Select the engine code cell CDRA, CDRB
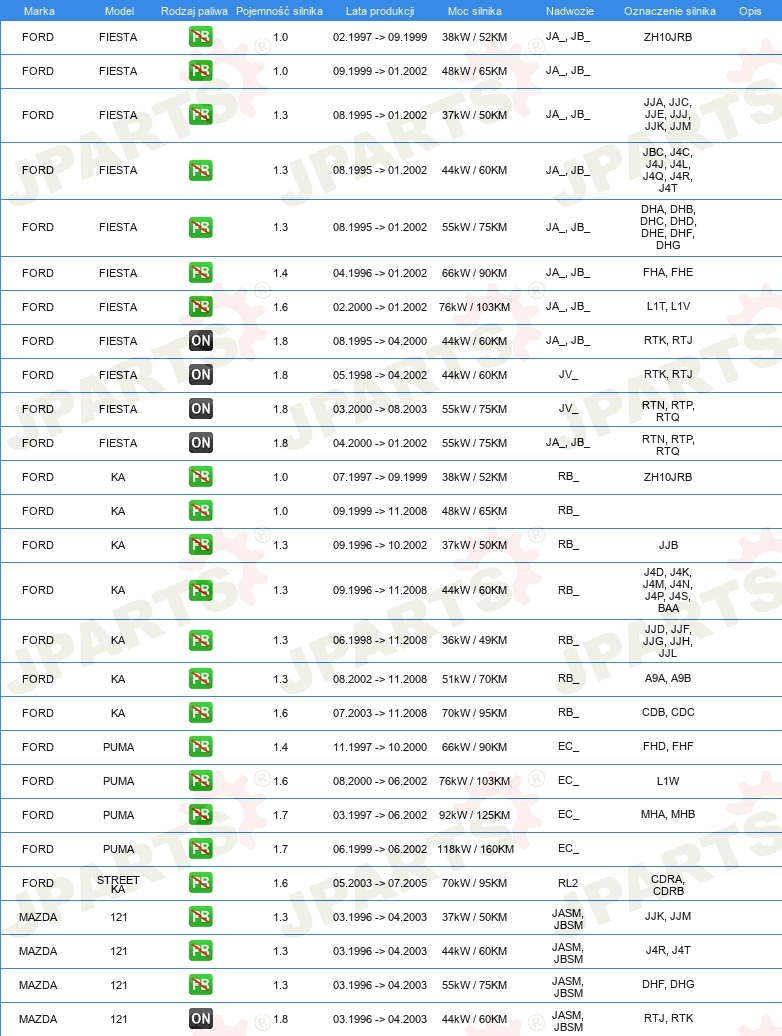 pyautogui.click(x=668, y=885)
